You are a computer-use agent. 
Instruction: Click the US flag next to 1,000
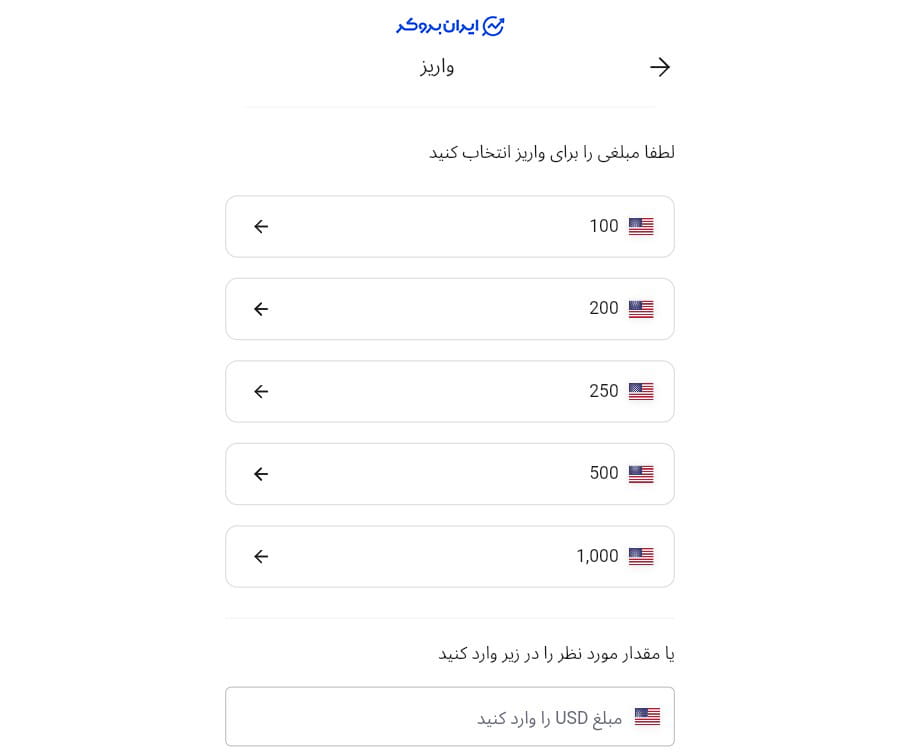(640, 556)
